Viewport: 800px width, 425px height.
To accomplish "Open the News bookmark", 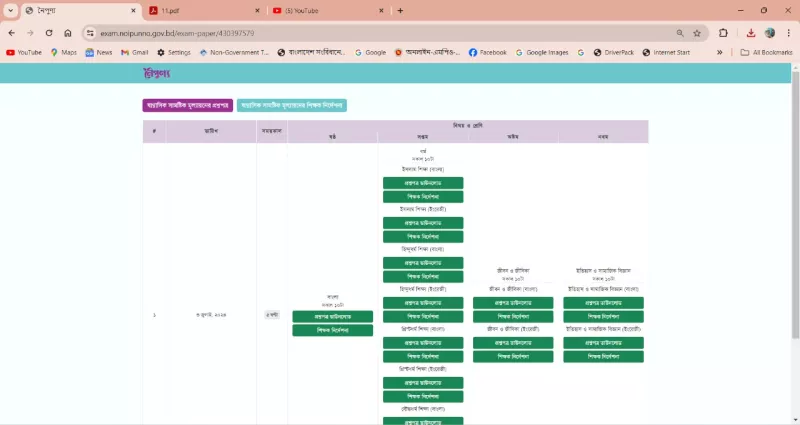I will (x=99, y=52).
